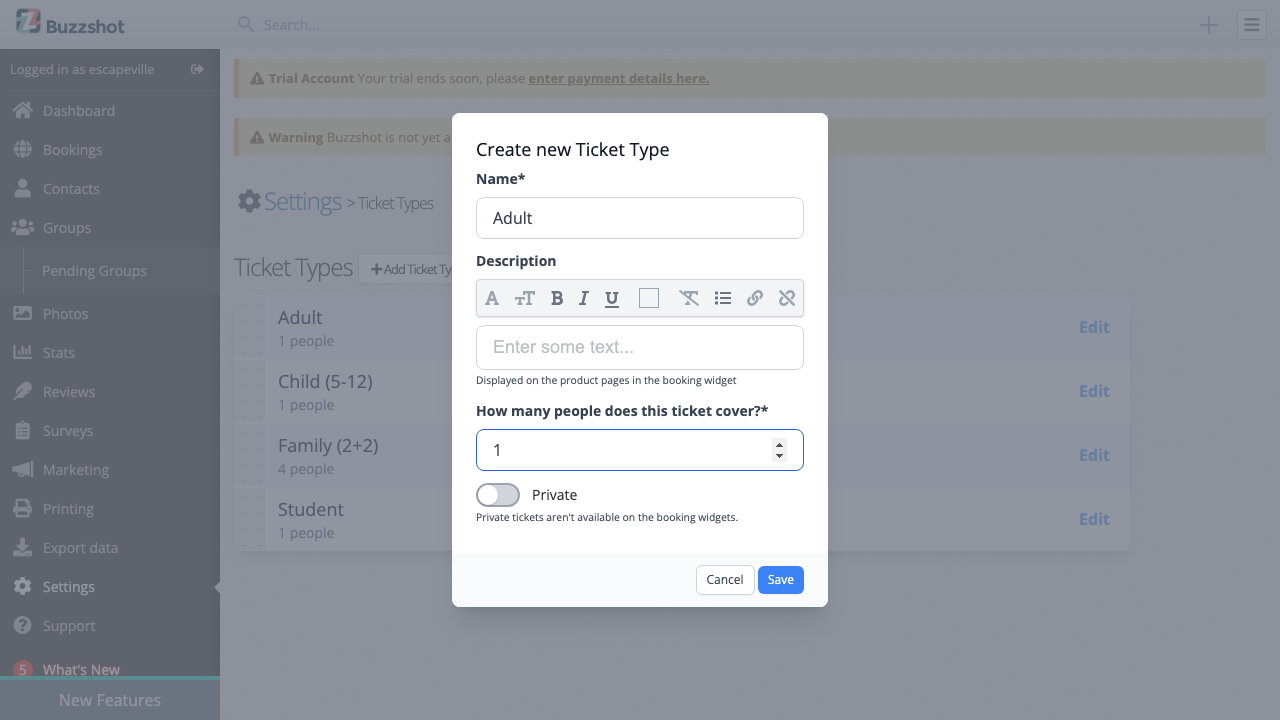Remove link formatting using the unlink icon

point(786,298)
